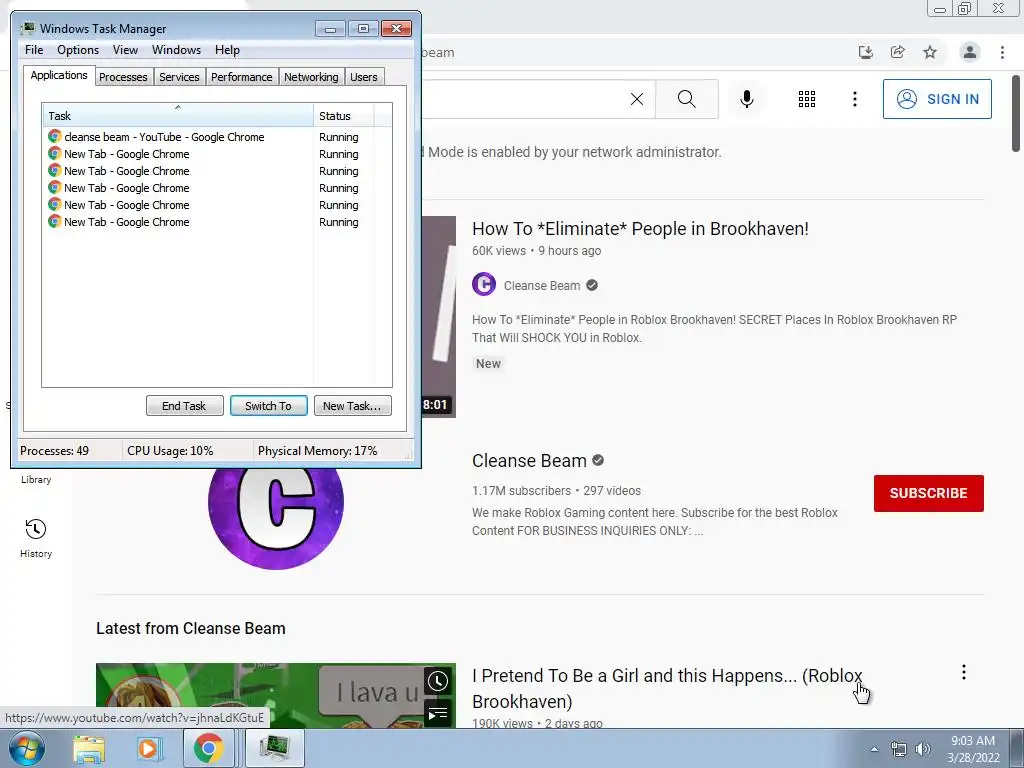This screenshot has width=1024, height=768.
Task: Switch to the Services tab
Action: (179, 77)
